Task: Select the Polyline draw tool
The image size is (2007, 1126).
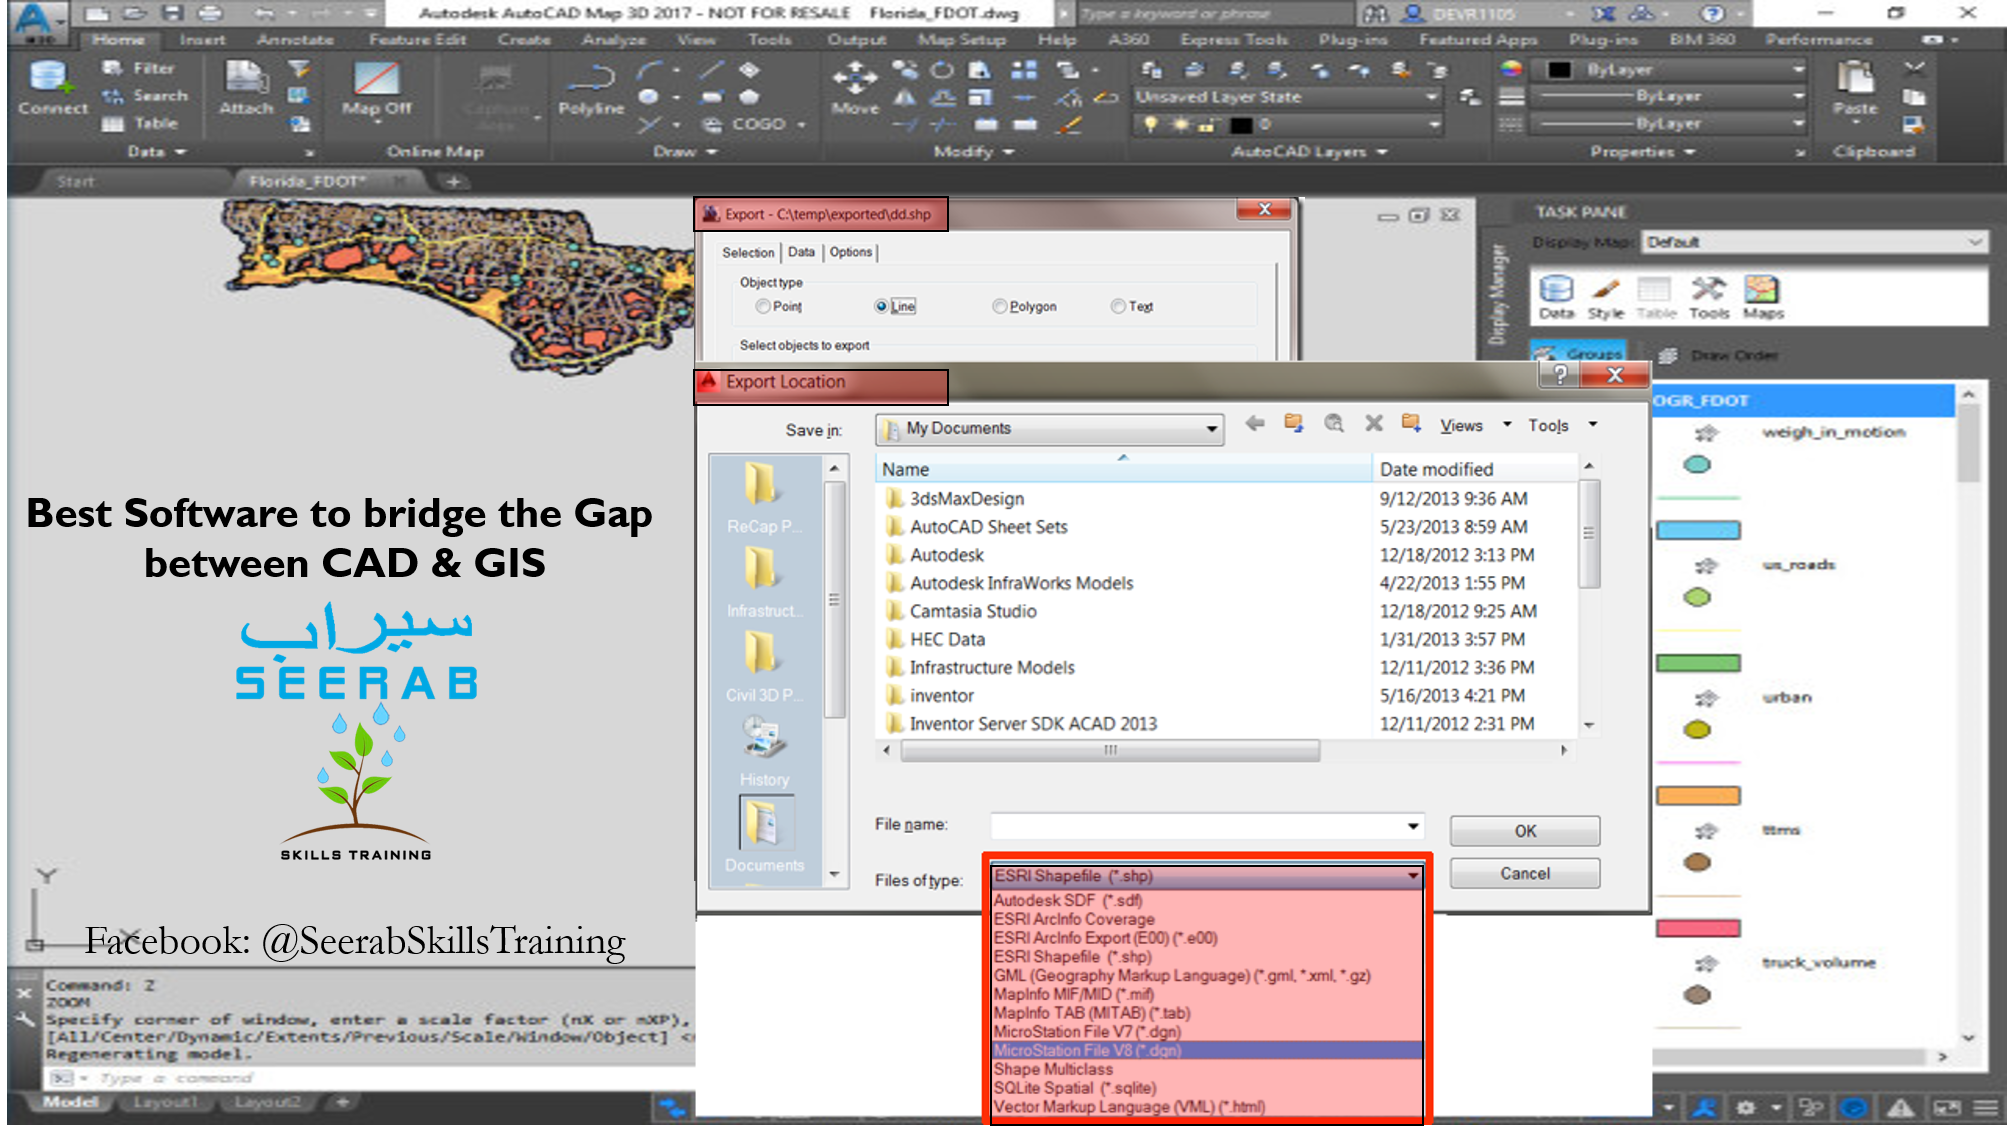Action: click(x=590, y=88)
